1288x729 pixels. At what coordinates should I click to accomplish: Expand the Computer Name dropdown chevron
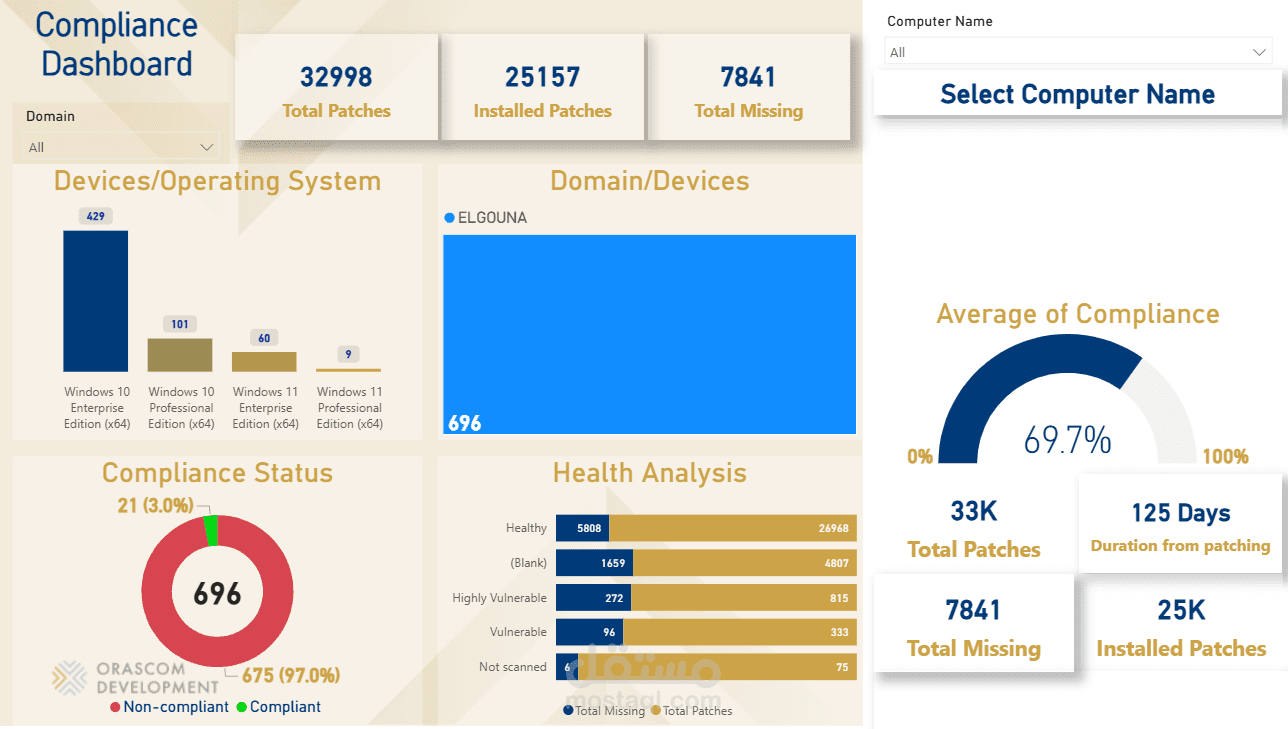[x=1260, y=52]
